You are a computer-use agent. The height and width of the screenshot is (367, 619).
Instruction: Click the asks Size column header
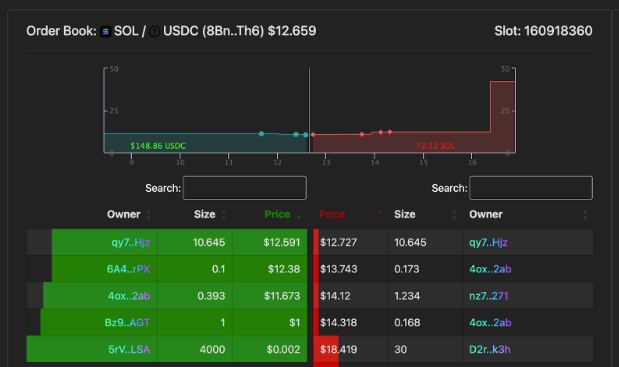[x=405, y=215]
